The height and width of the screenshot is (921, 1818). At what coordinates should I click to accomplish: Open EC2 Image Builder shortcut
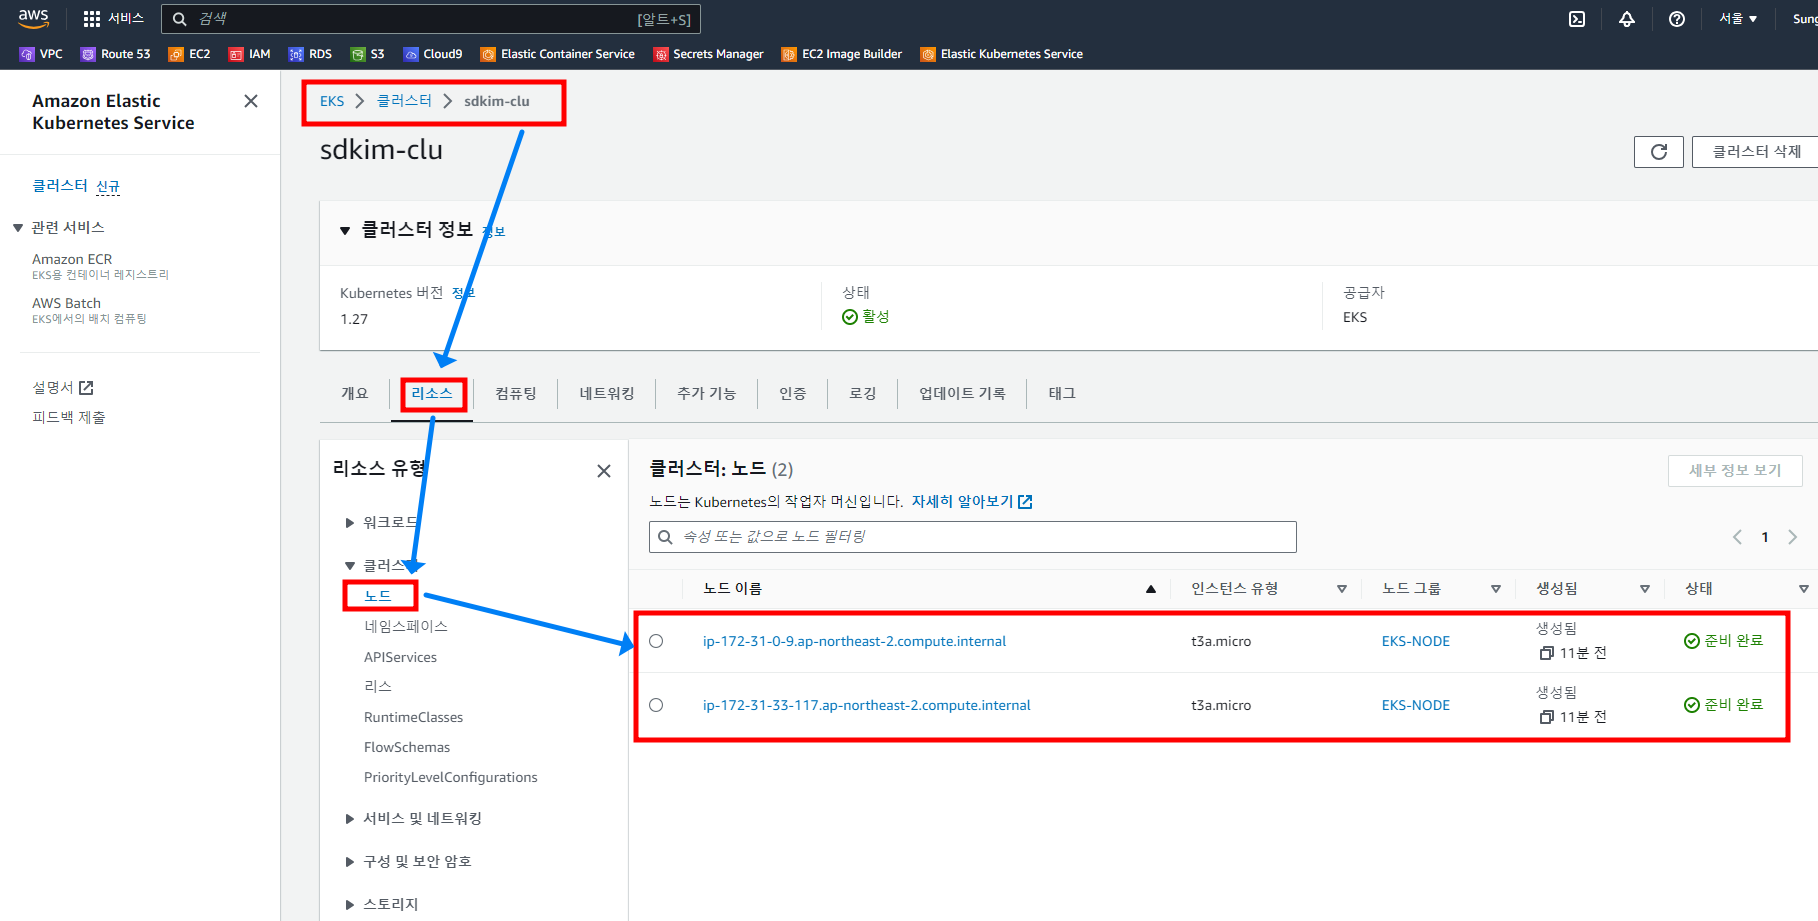pos(841,54)
